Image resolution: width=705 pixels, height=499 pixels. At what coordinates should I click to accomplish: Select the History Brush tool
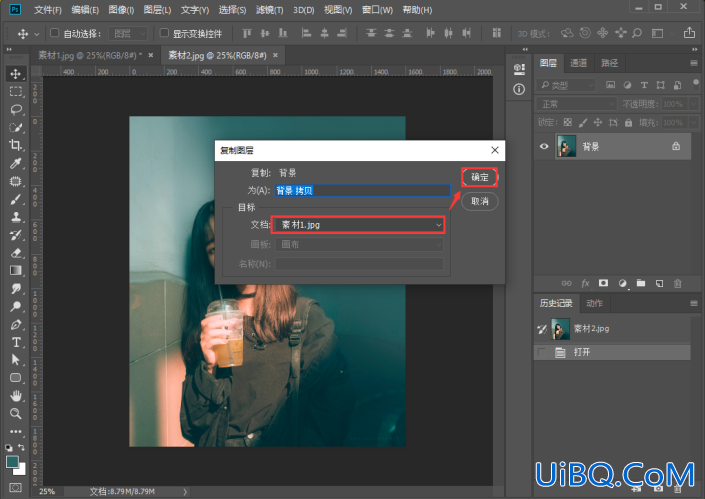pyautogui.click(x=16, y=235)
